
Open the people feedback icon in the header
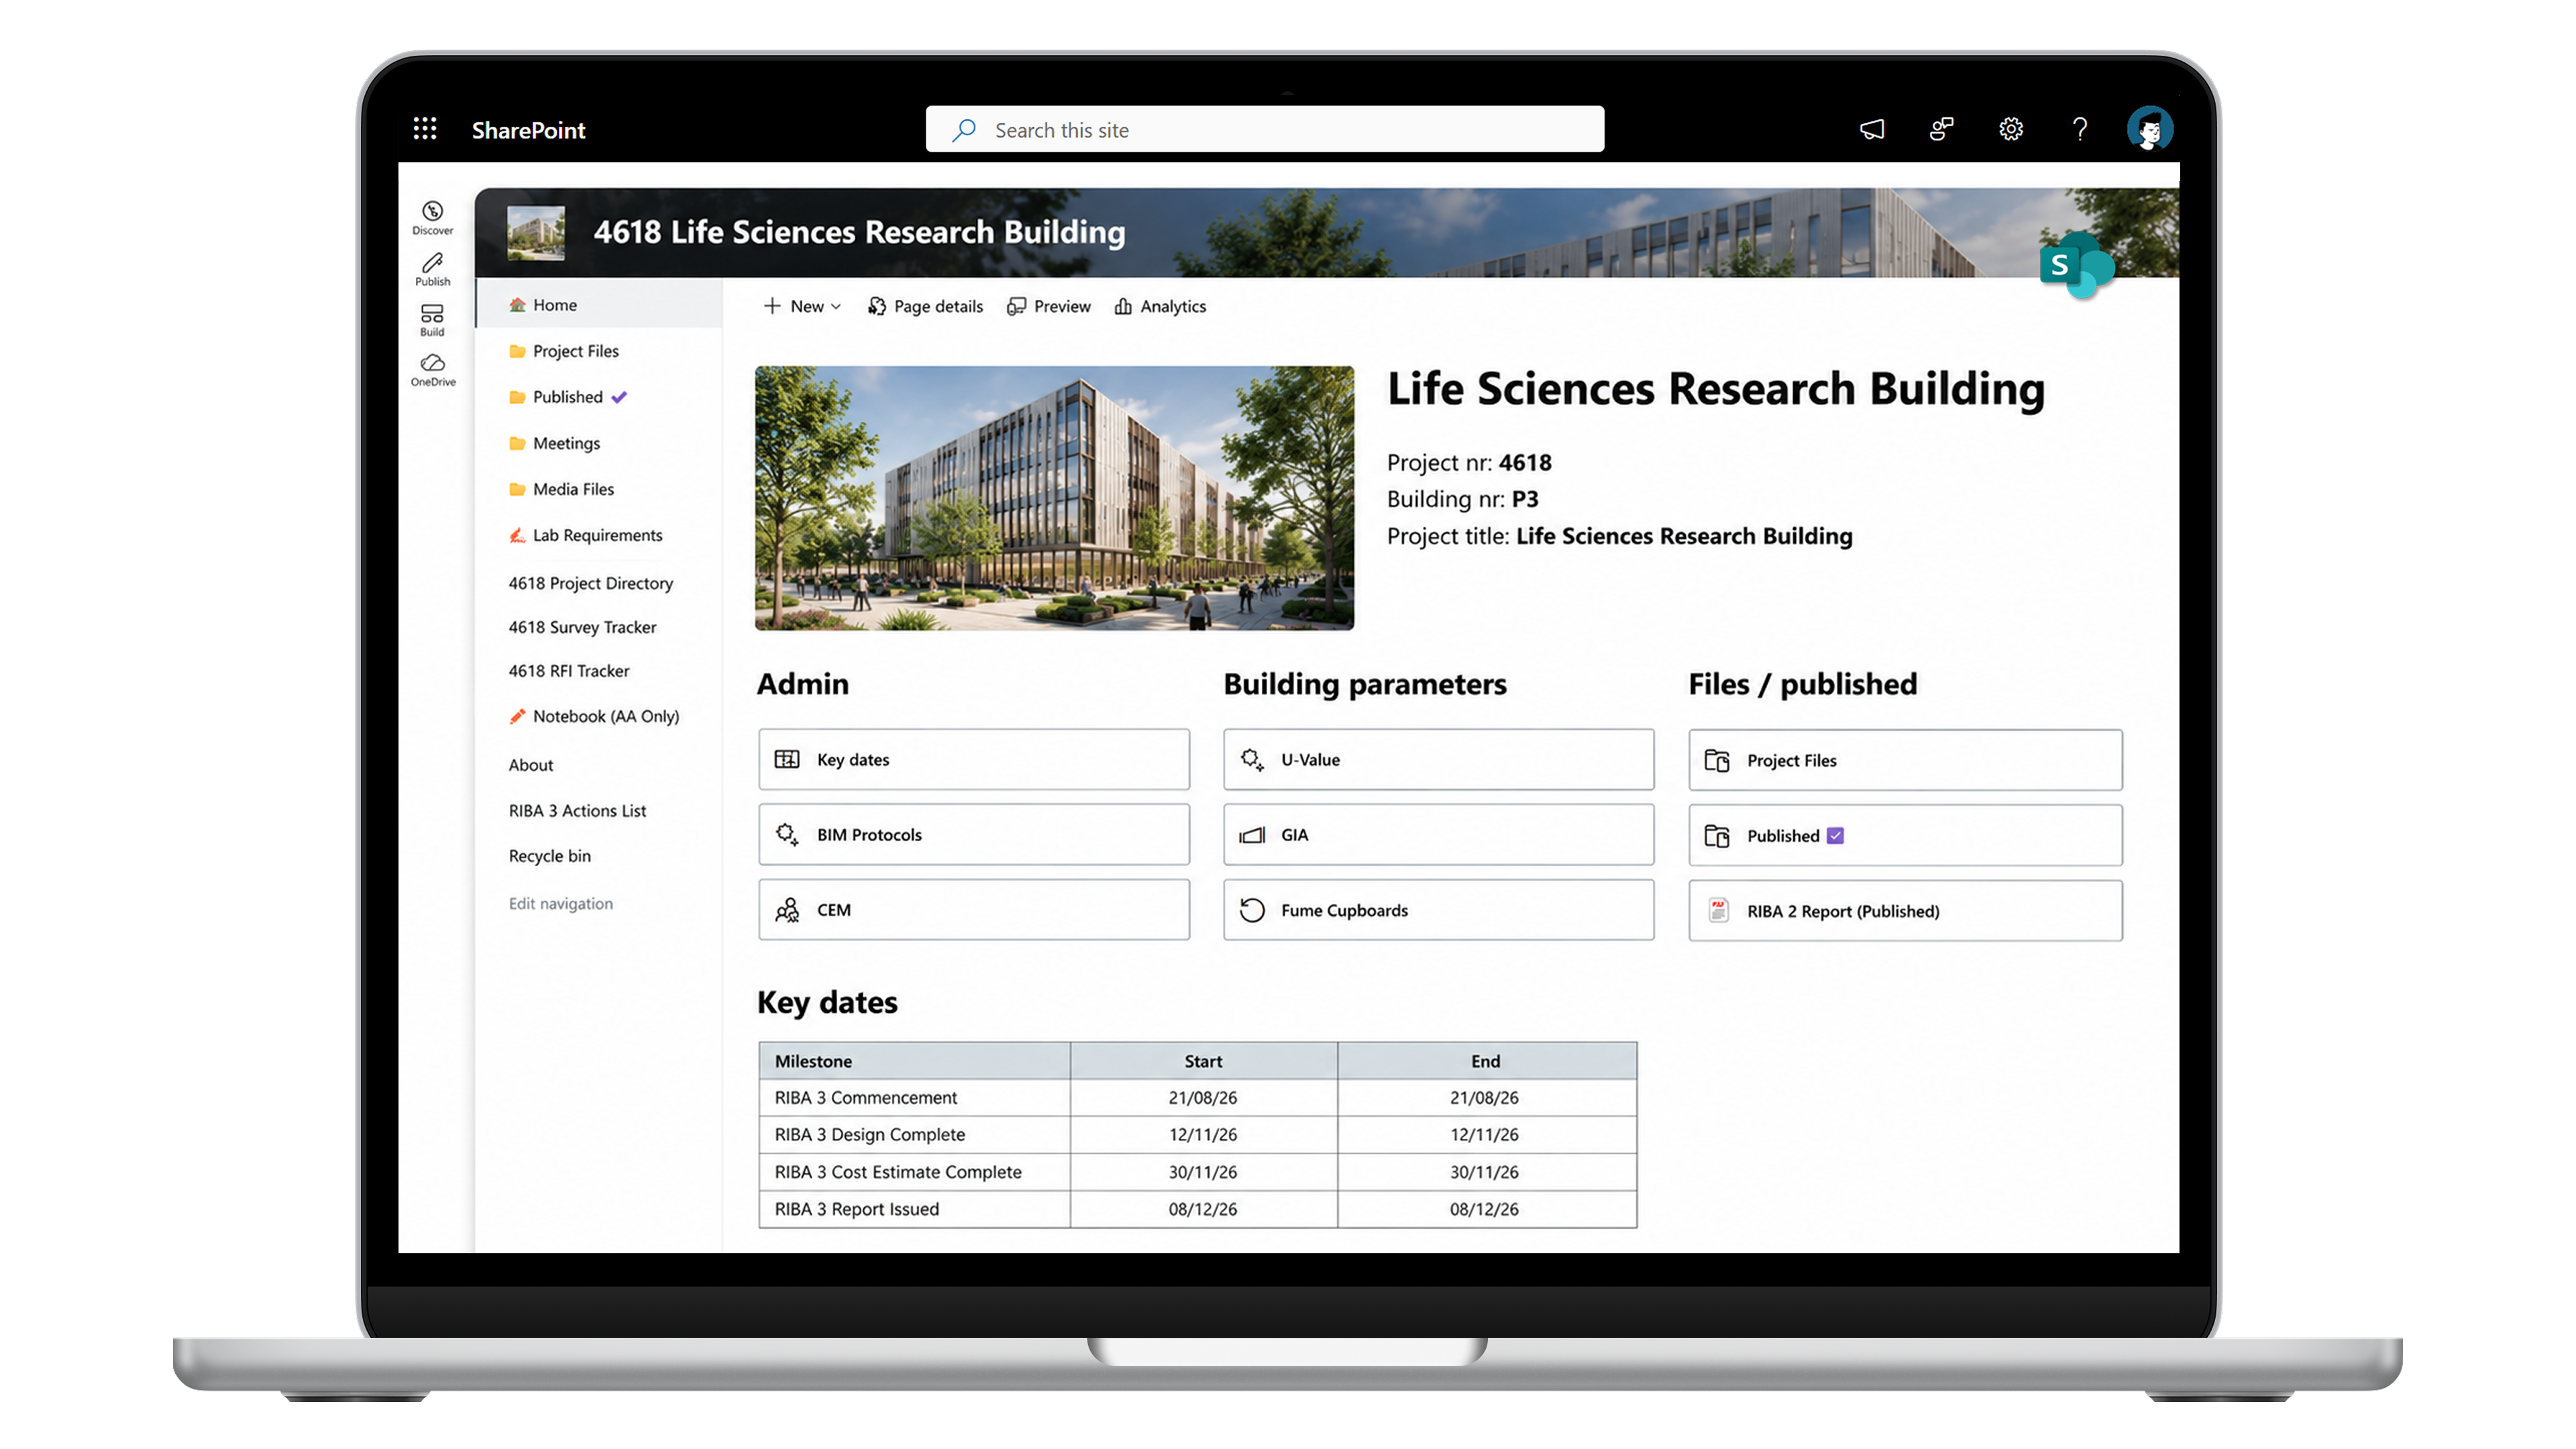[1941, 129]
